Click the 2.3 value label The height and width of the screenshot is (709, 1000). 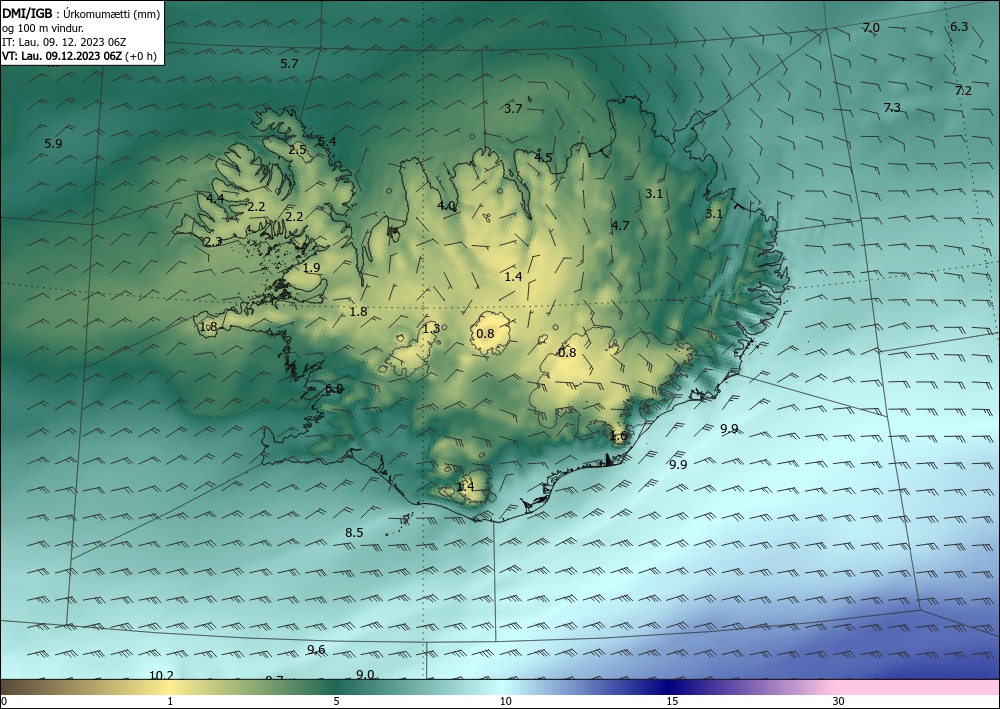[x=214, y=242]
